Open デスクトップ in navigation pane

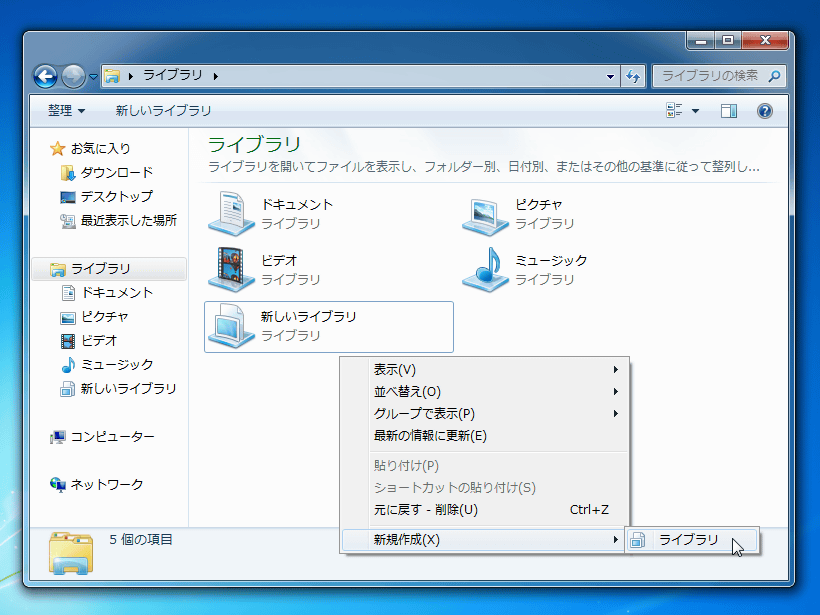(106, 197)
